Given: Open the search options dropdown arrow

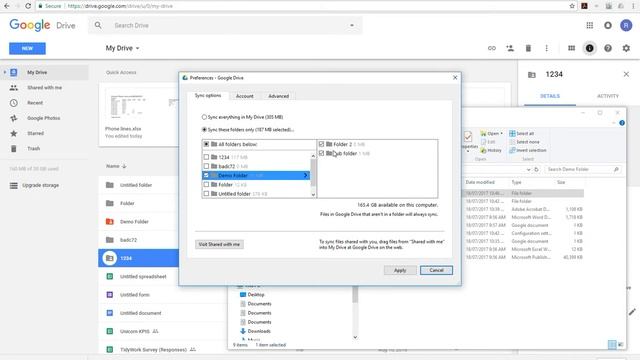Looking at the screenshot, I should point(352,25).
